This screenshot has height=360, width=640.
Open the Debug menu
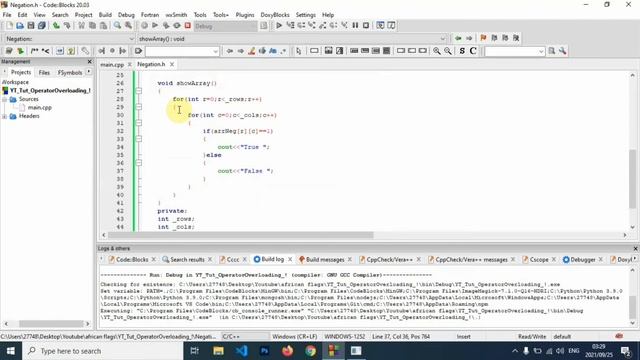pos(126,15)
